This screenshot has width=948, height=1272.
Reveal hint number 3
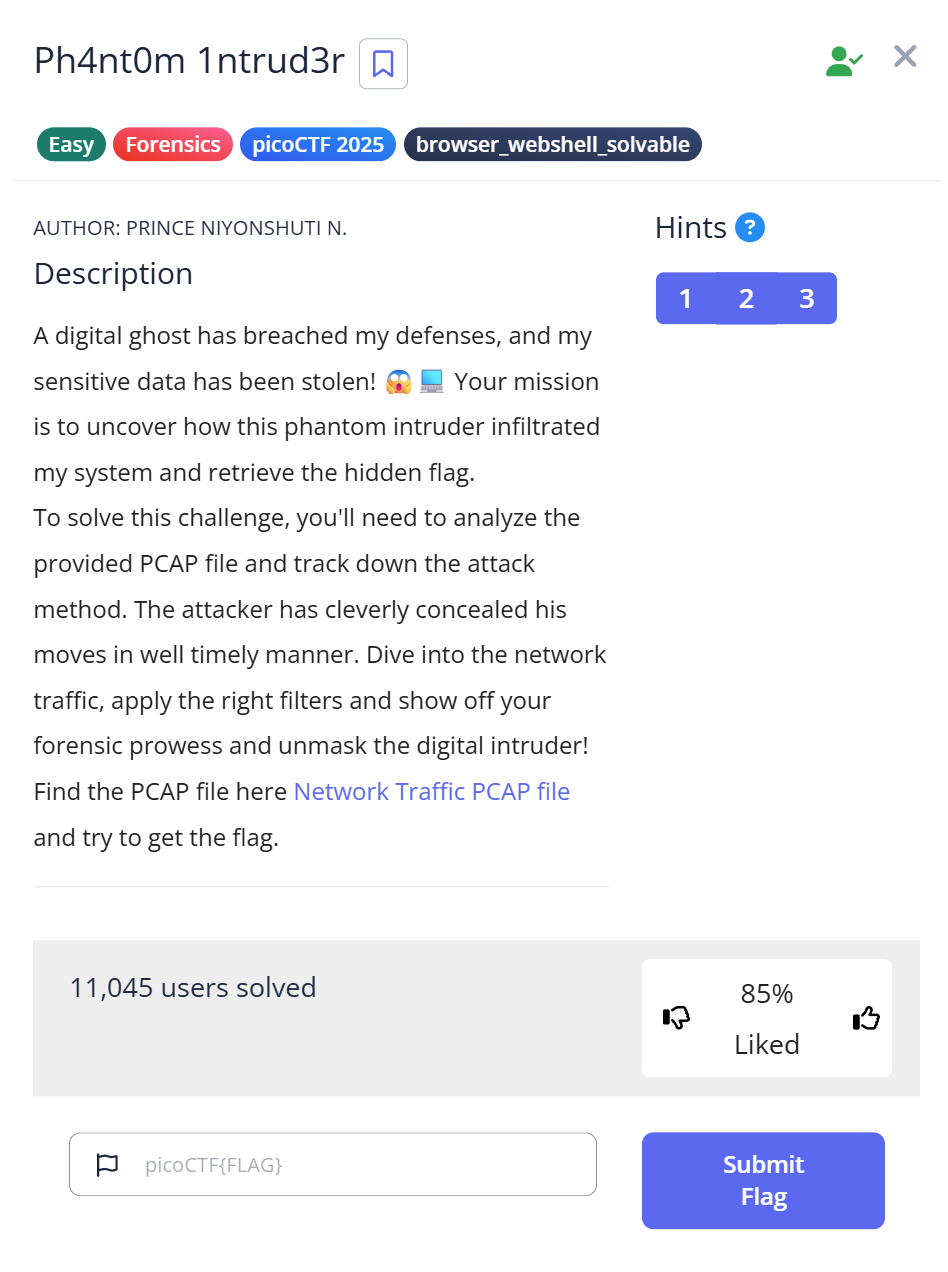tap(807, 298)
